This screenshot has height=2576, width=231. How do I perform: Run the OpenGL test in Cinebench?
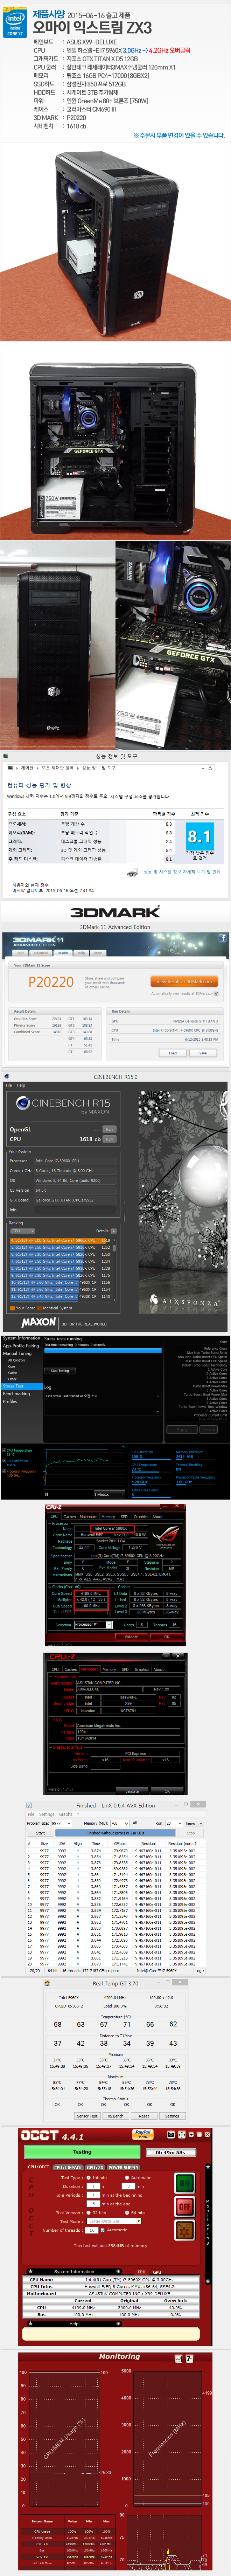coord(109,1129)
